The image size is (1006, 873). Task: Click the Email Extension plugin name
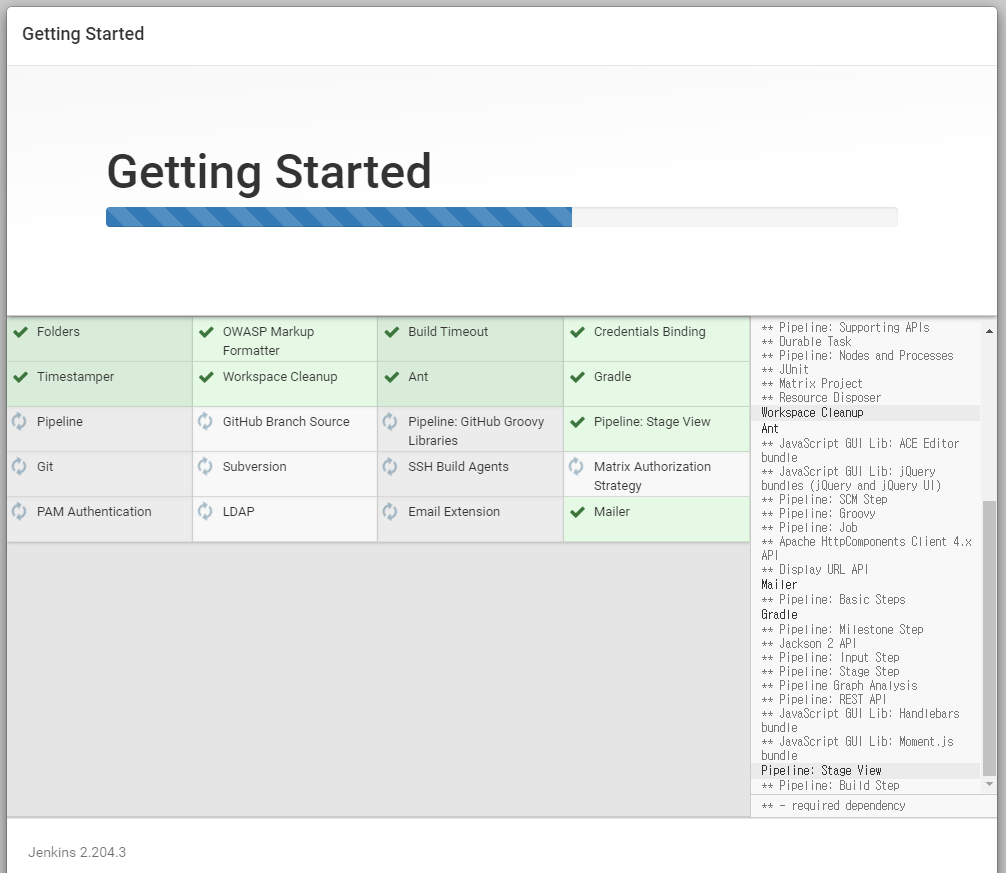454,511
